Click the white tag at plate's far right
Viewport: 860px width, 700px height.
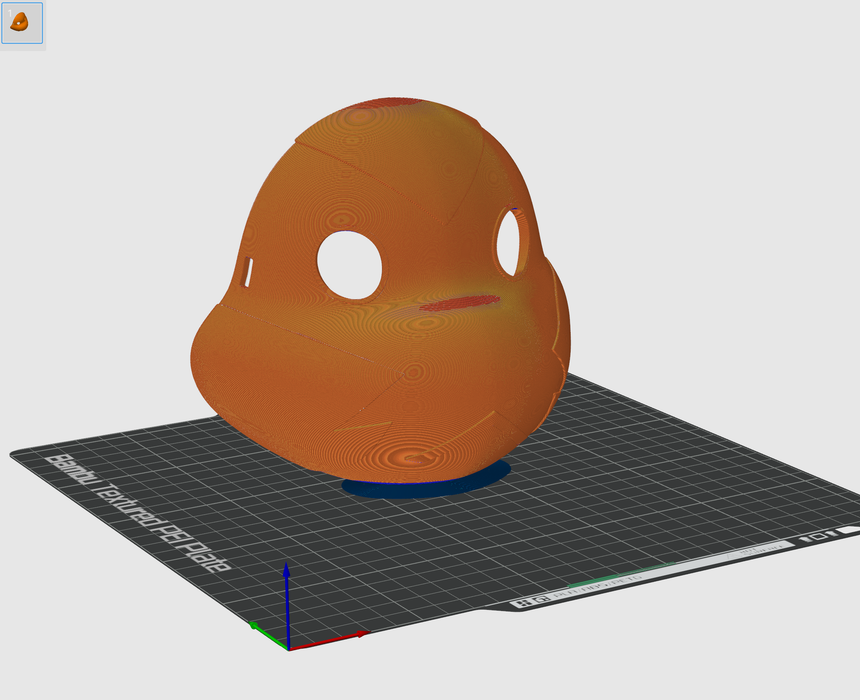[x=849, y=529]
